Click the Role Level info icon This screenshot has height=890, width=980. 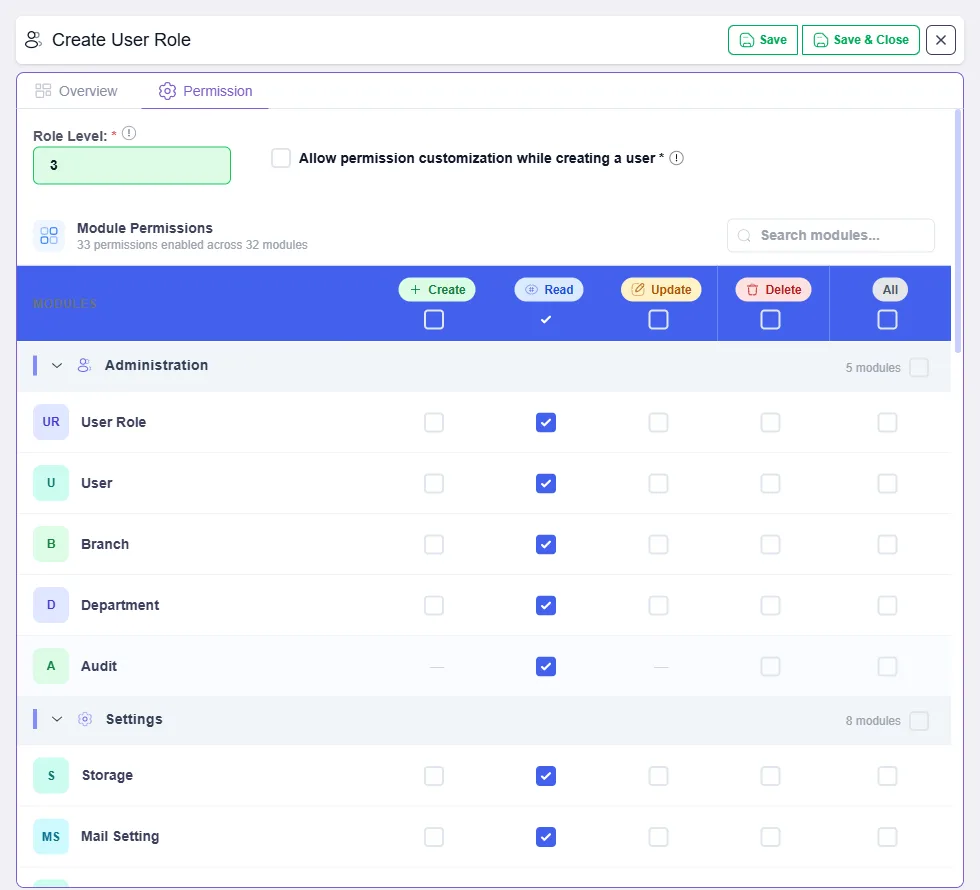[129, 133]
